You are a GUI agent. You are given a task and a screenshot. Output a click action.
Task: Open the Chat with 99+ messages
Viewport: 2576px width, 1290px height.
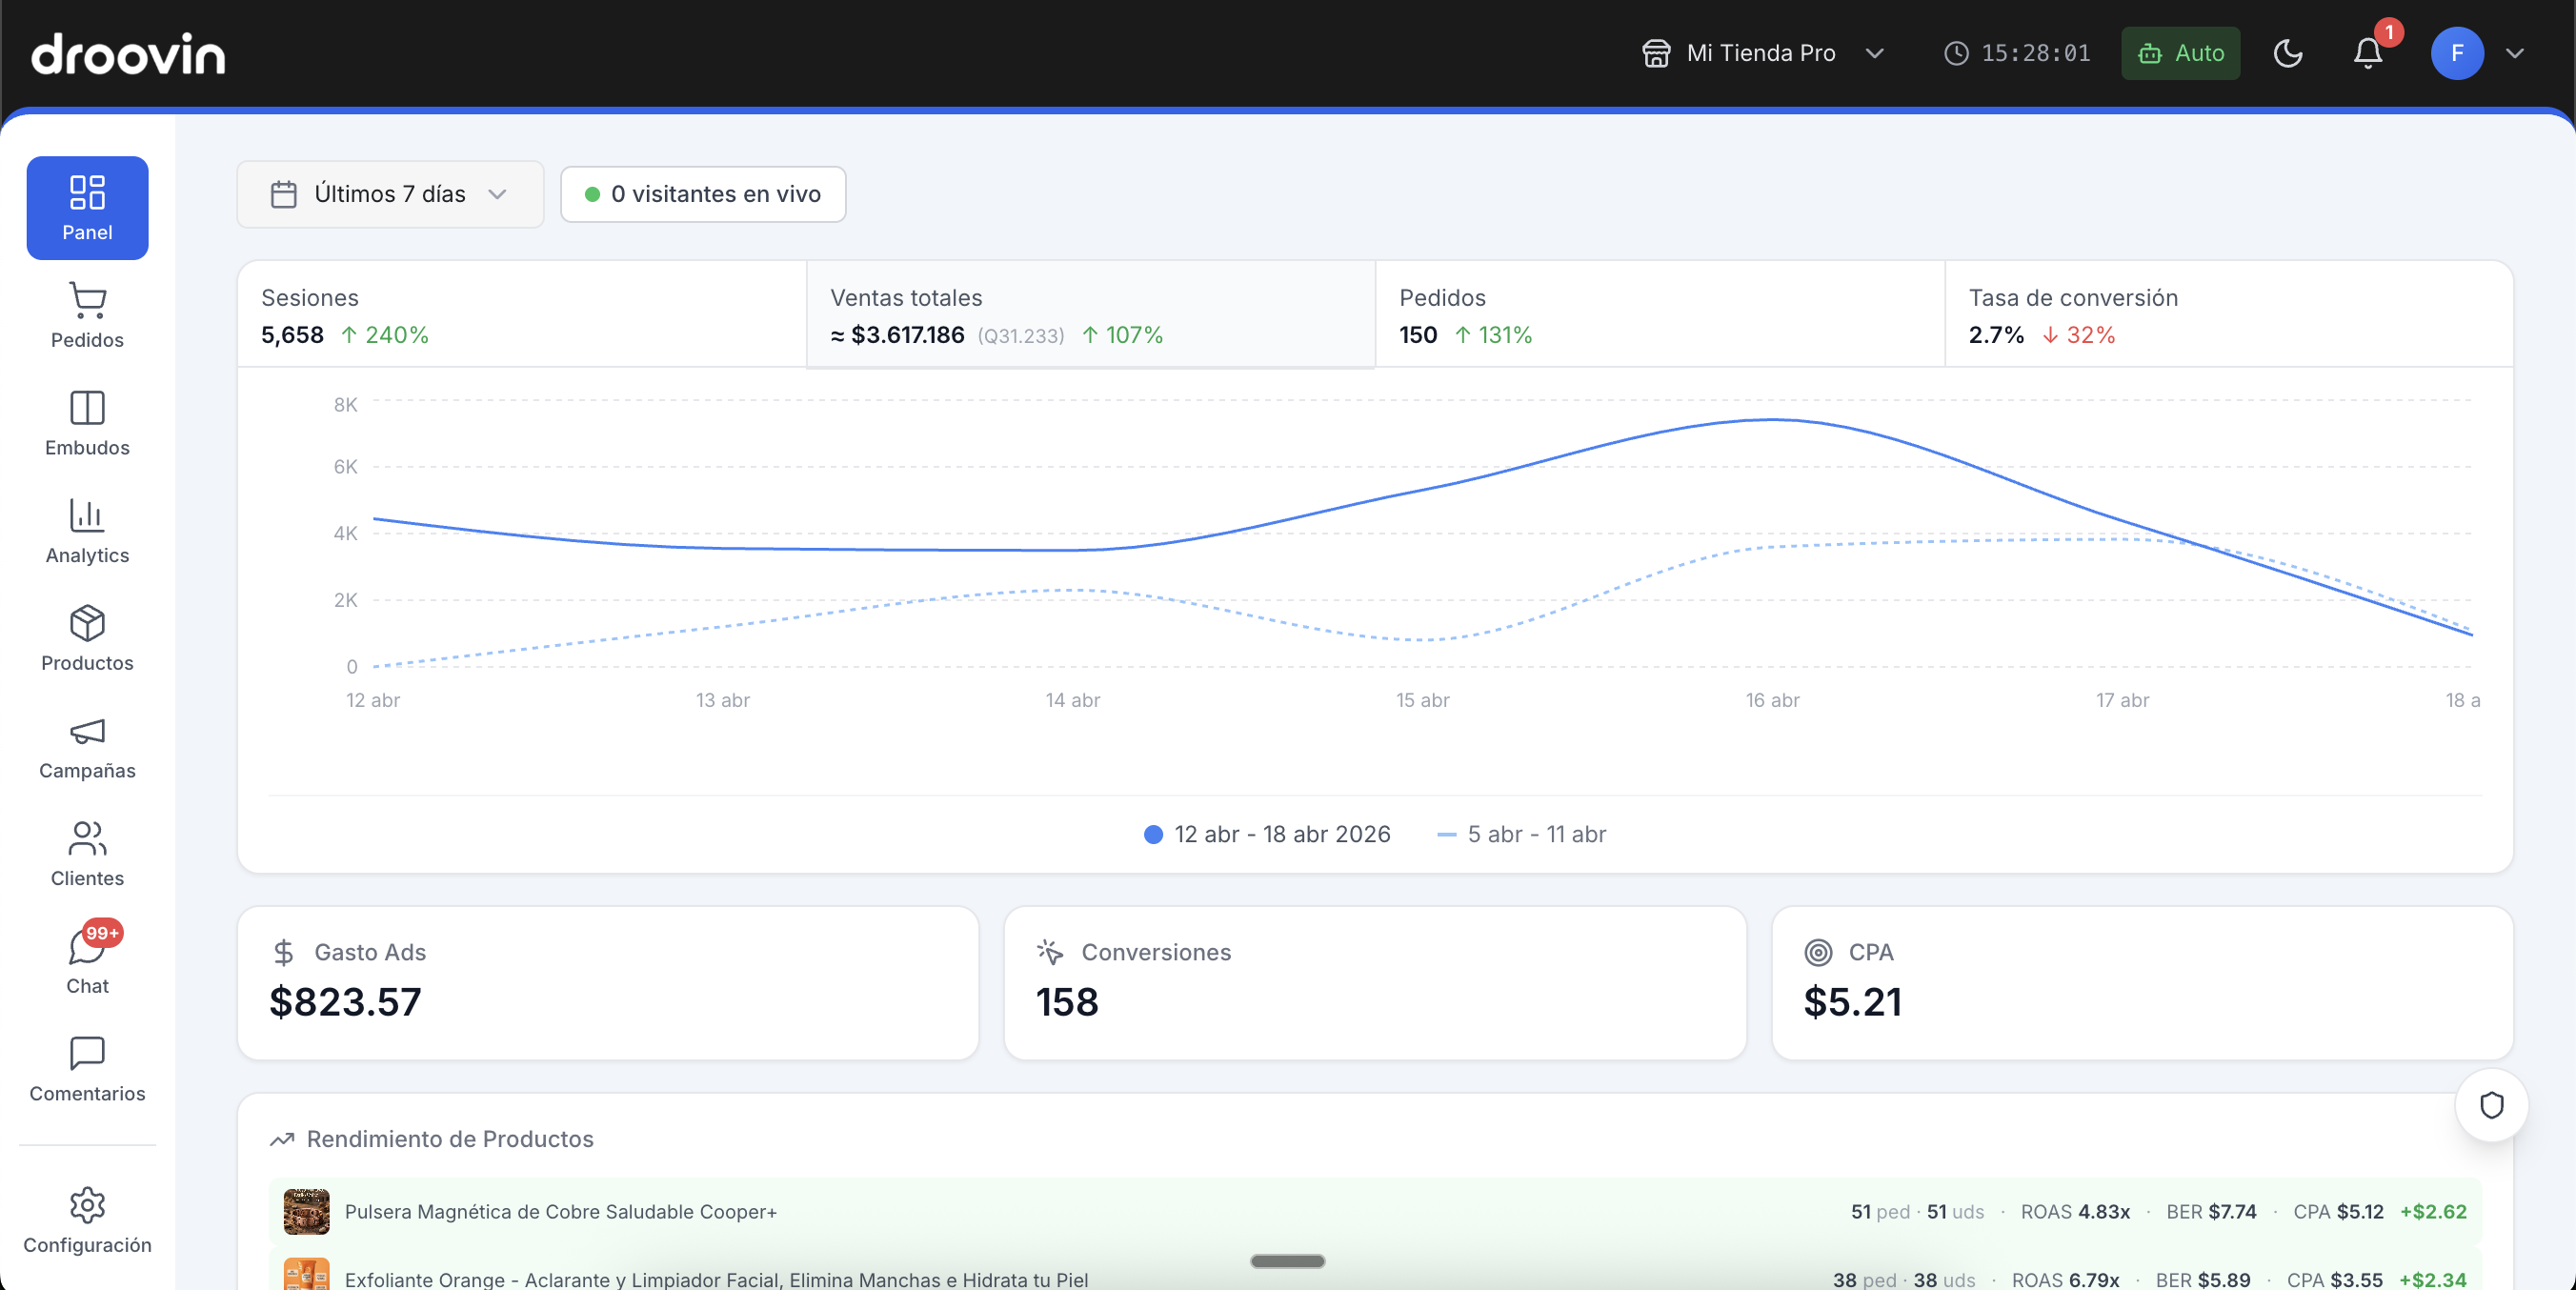click(87, 960)
